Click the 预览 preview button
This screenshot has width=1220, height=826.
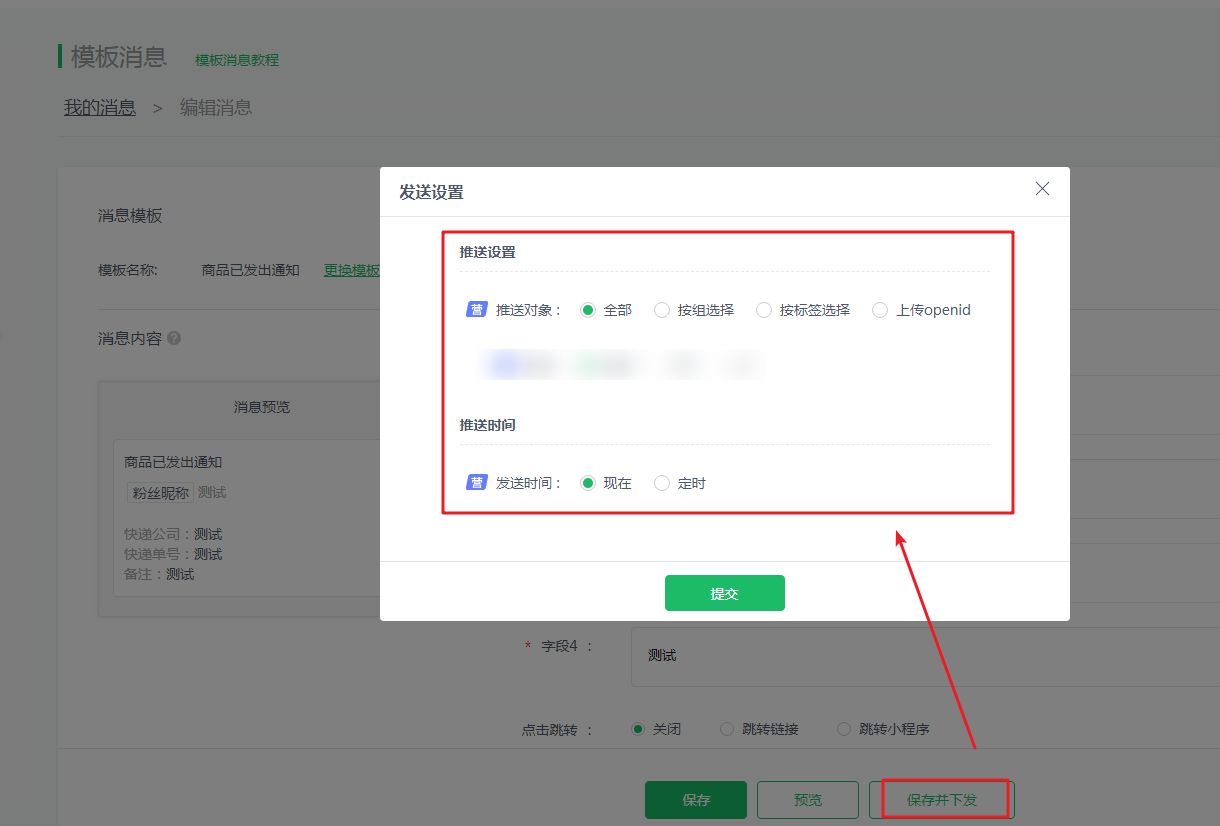coord(807,799)
